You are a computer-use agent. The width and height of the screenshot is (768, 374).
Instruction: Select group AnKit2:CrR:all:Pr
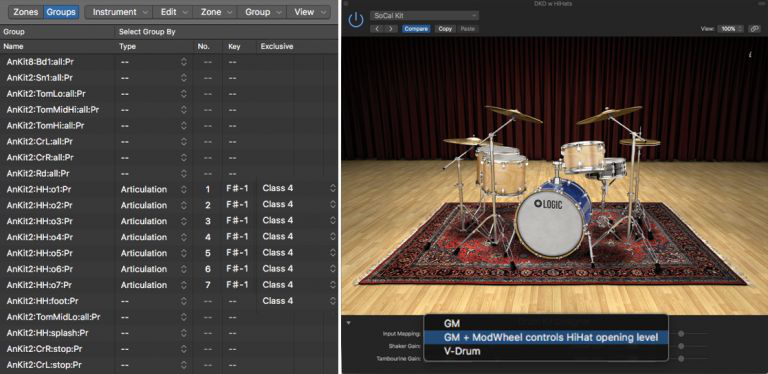click(x=40, y=157)
